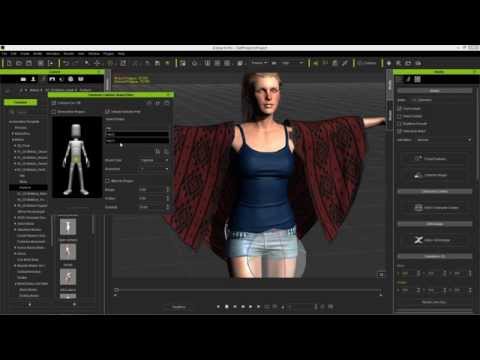Click the timeline playhead at start of slider

tap(116, 290)
